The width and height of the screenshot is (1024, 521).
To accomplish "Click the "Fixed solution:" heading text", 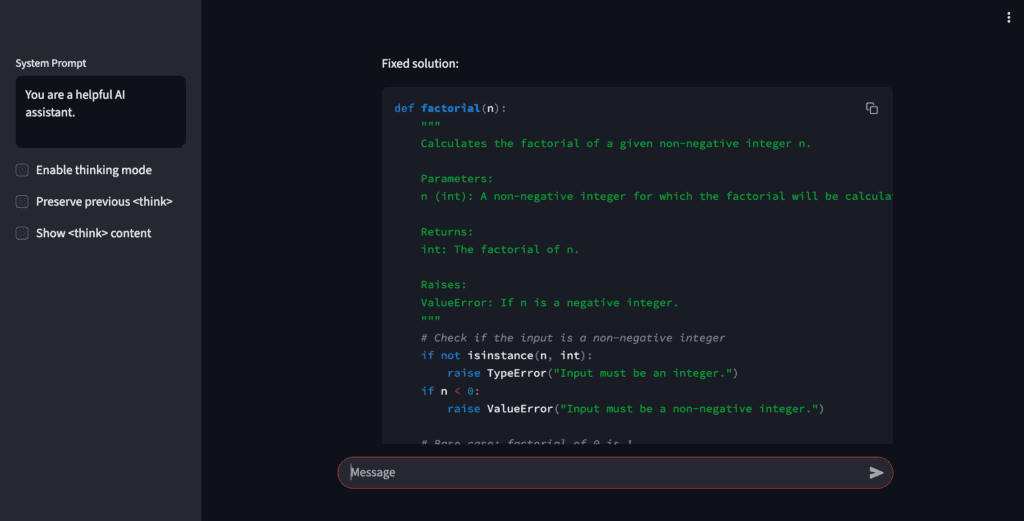I will pos(420,64).
